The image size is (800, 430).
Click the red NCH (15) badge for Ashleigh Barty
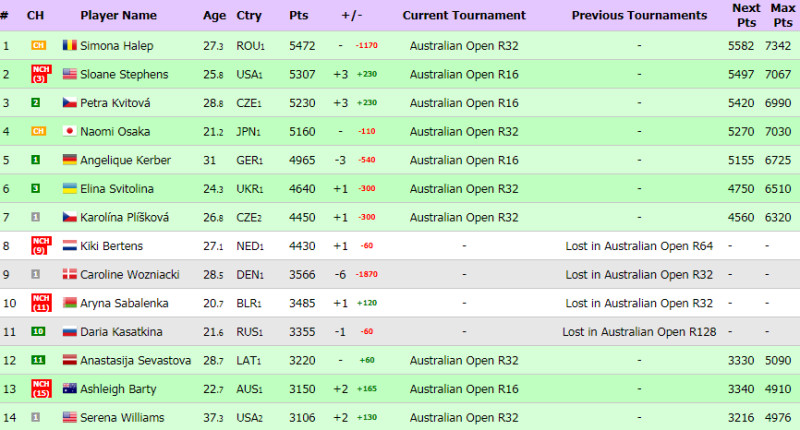41,389
